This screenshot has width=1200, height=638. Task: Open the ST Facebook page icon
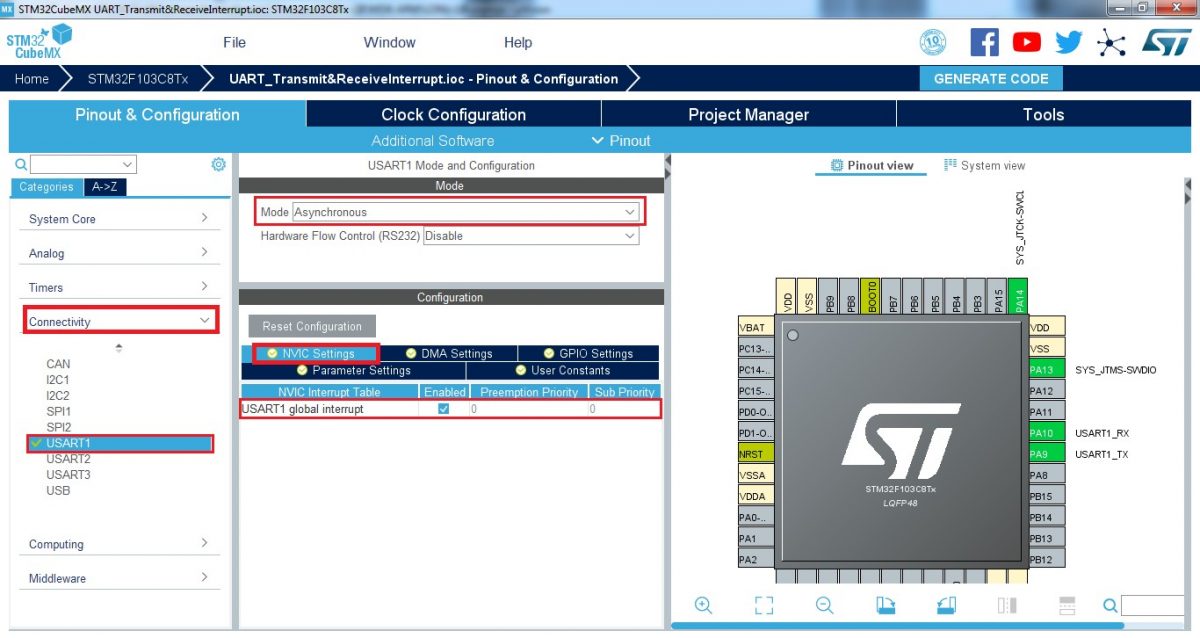pos(984,42)
